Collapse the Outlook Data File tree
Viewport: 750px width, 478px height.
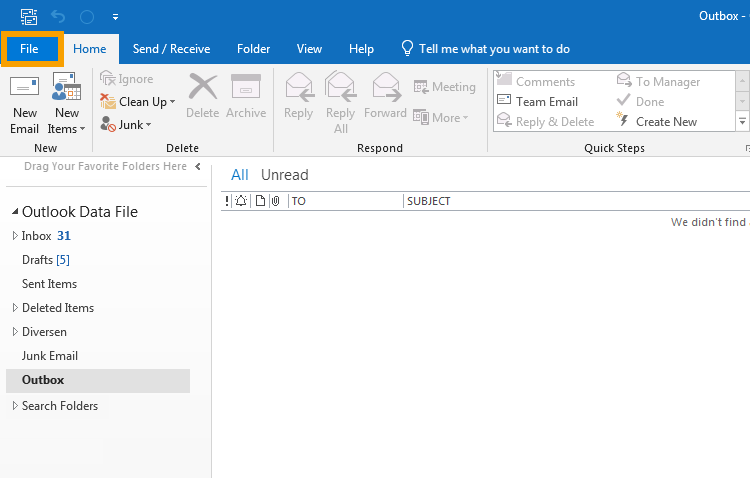point(15,211)
